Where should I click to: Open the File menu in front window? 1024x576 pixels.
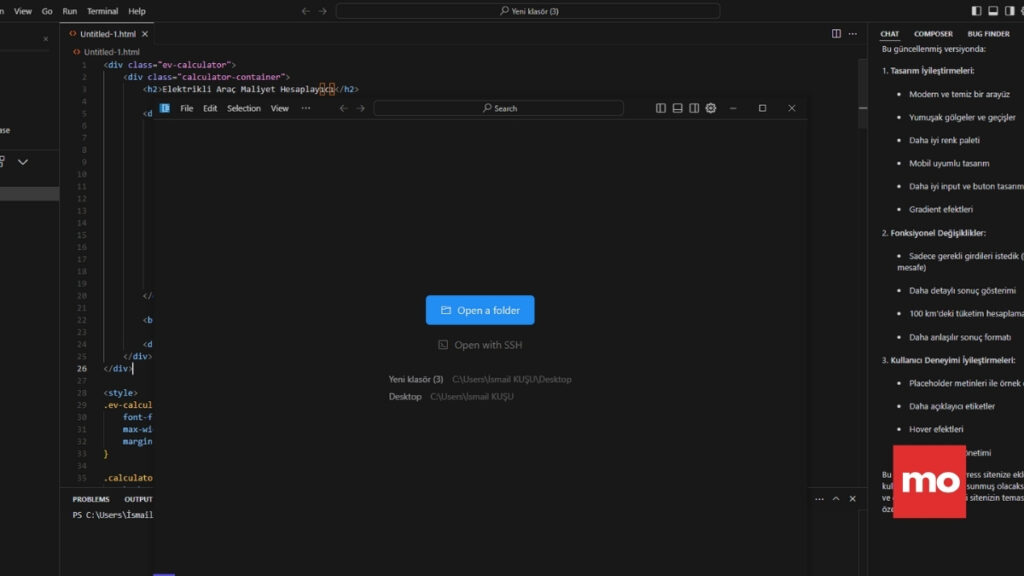click(187, 108)
